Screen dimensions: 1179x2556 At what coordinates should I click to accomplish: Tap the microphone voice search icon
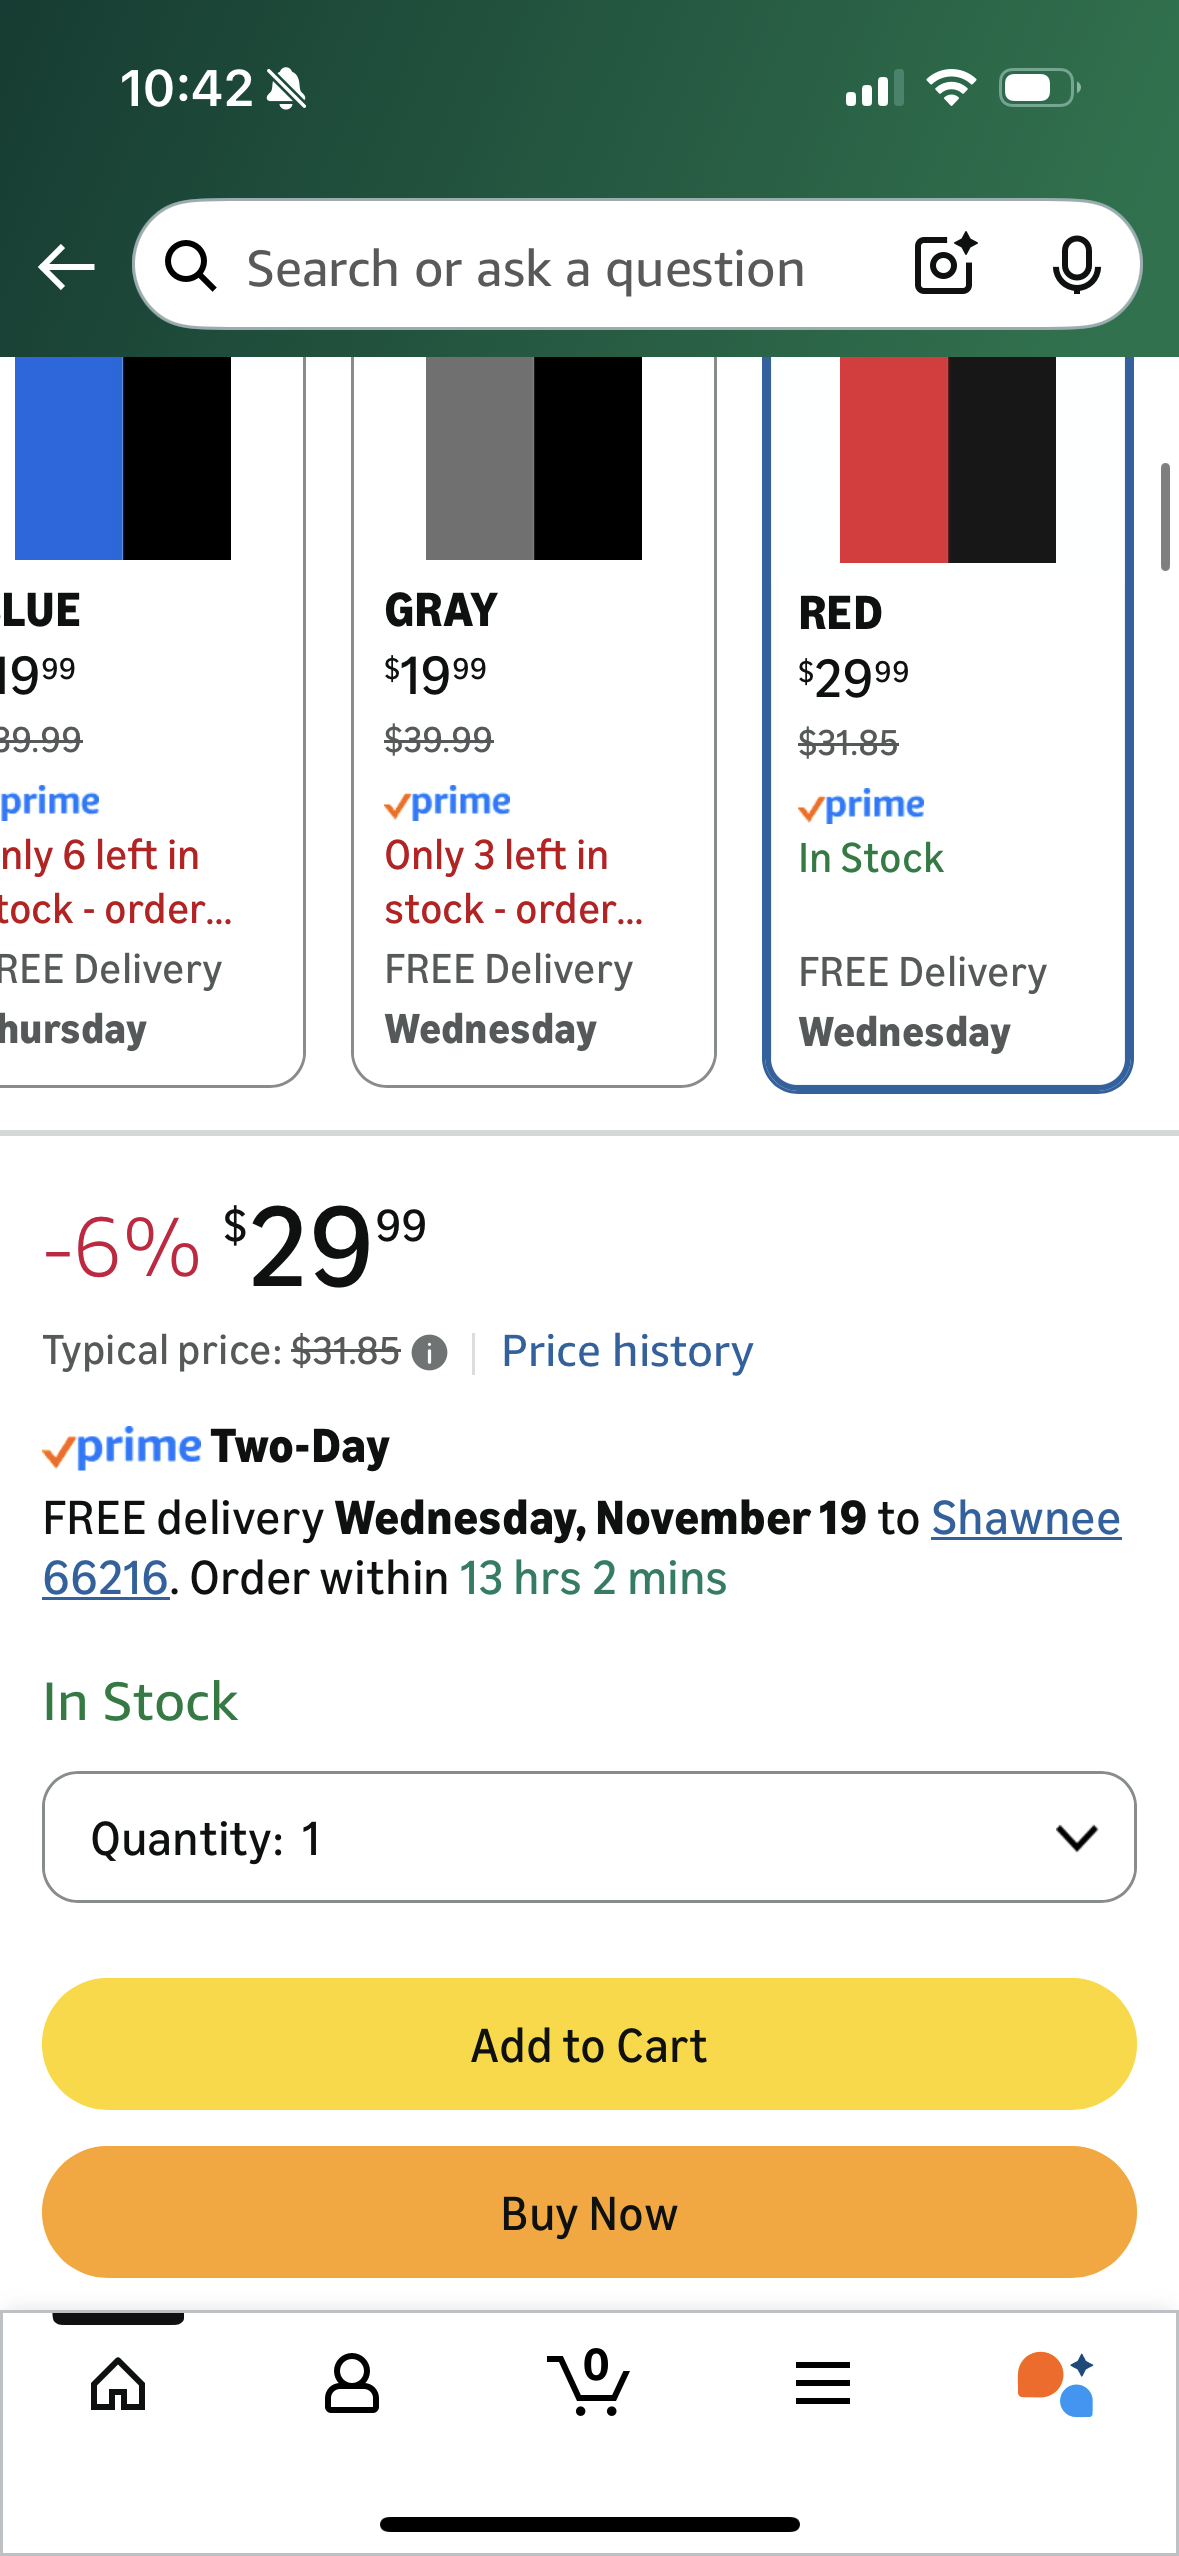[1076, 266]
